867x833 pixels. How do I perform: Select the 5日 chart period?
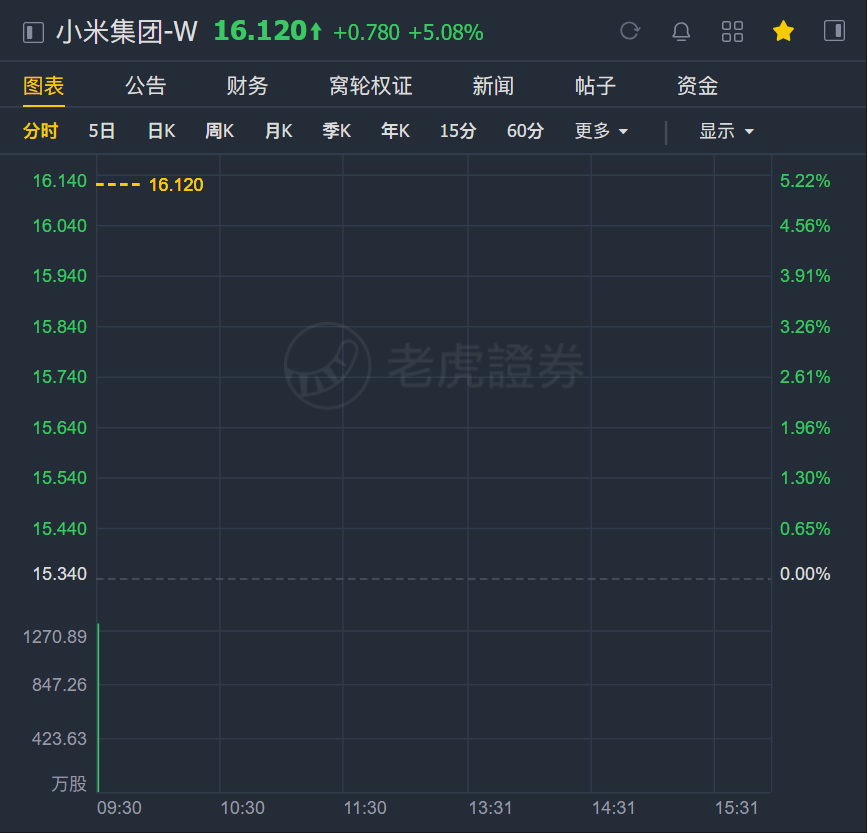point(102,131)
